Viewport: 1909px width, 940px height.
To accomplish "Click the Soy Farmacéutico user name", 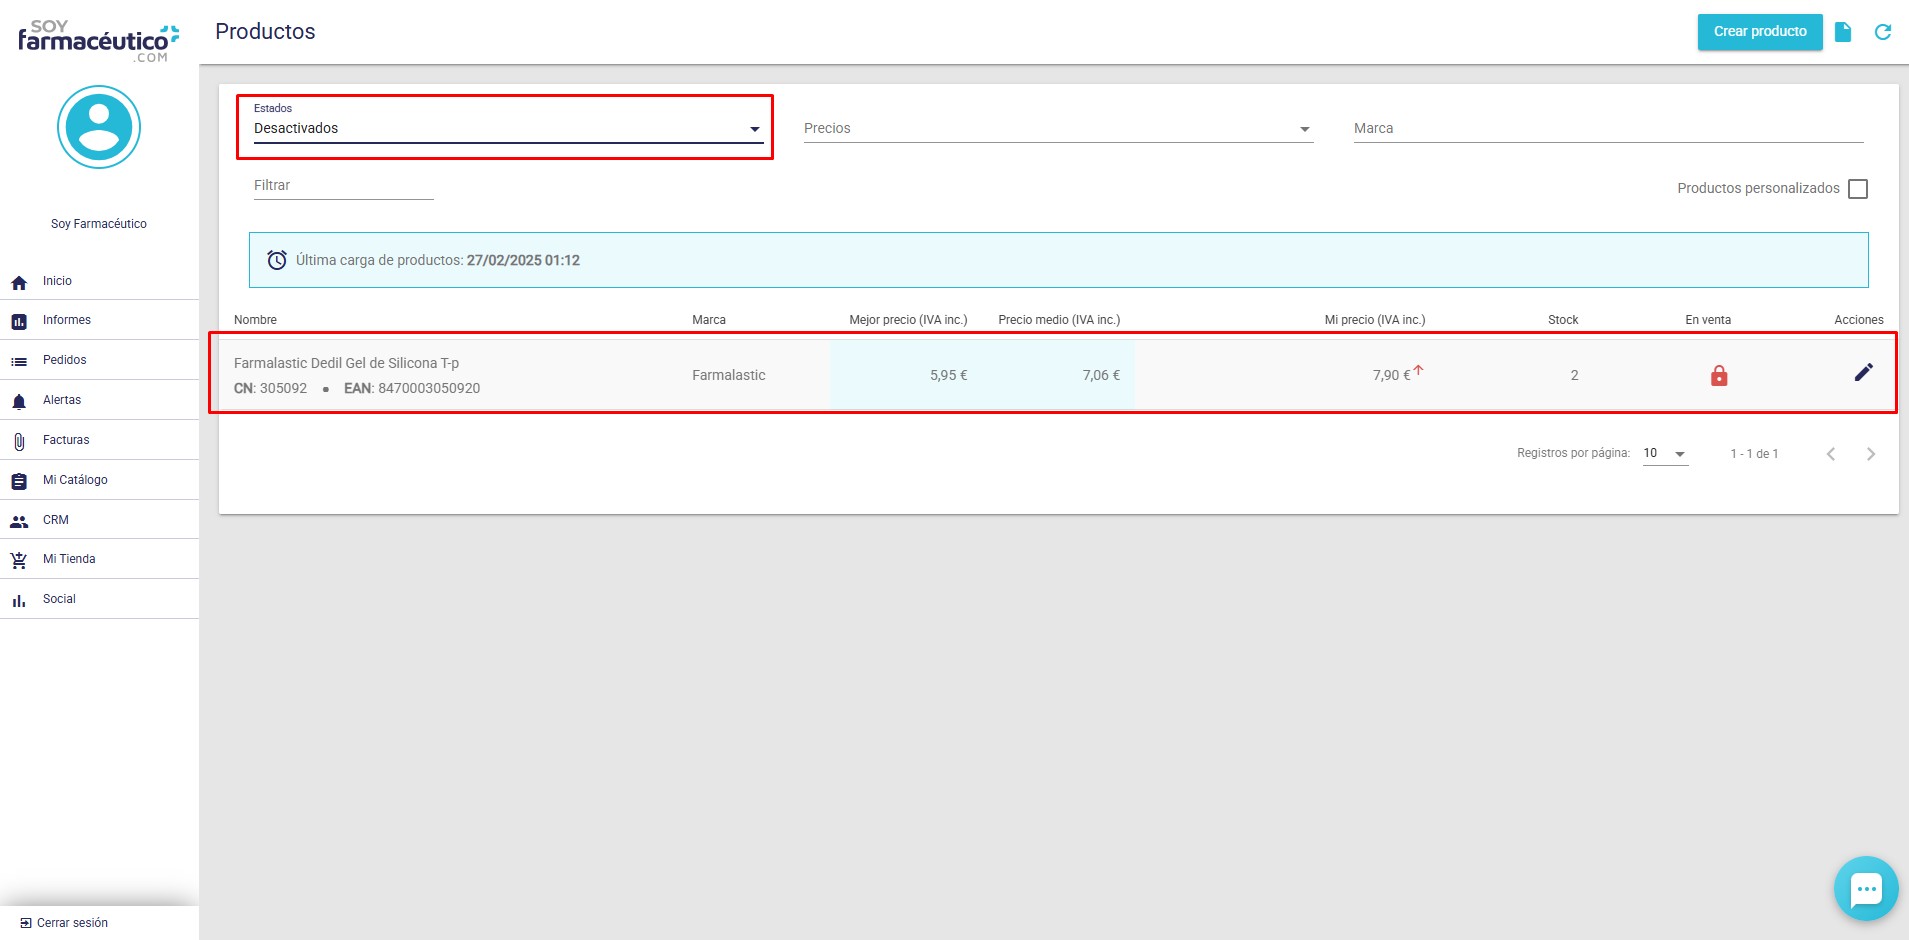I will (x=99, y=224).
